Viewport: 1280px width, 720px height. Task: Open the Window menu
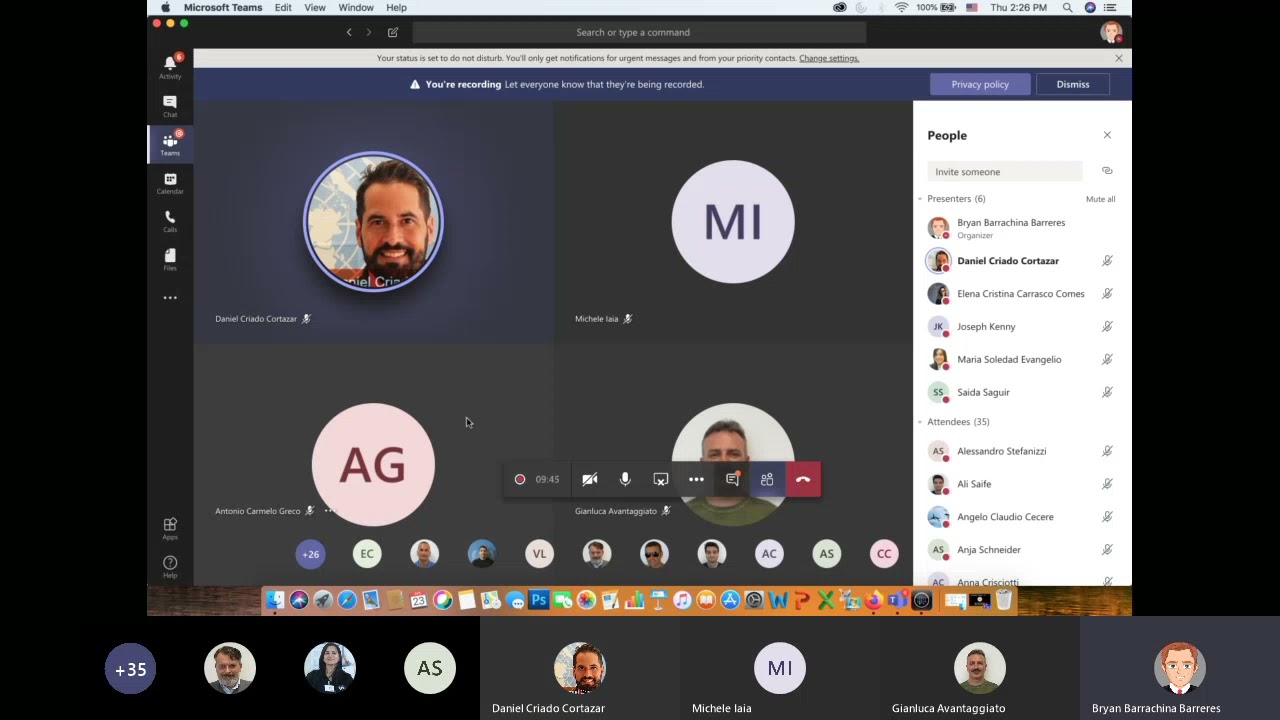pyautogui.click(x=356, y=8)
